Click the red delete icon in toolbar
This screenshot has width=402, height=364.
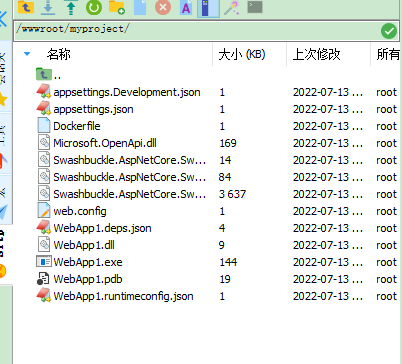(163, 7)
